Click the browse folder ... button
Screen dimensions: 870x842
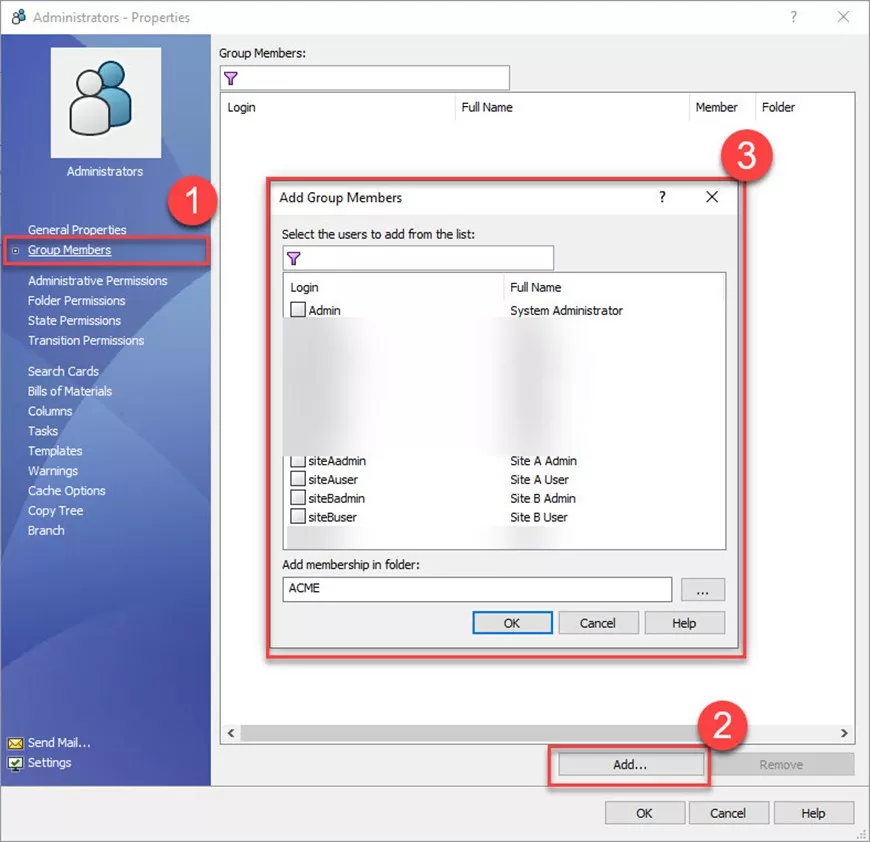702,589
